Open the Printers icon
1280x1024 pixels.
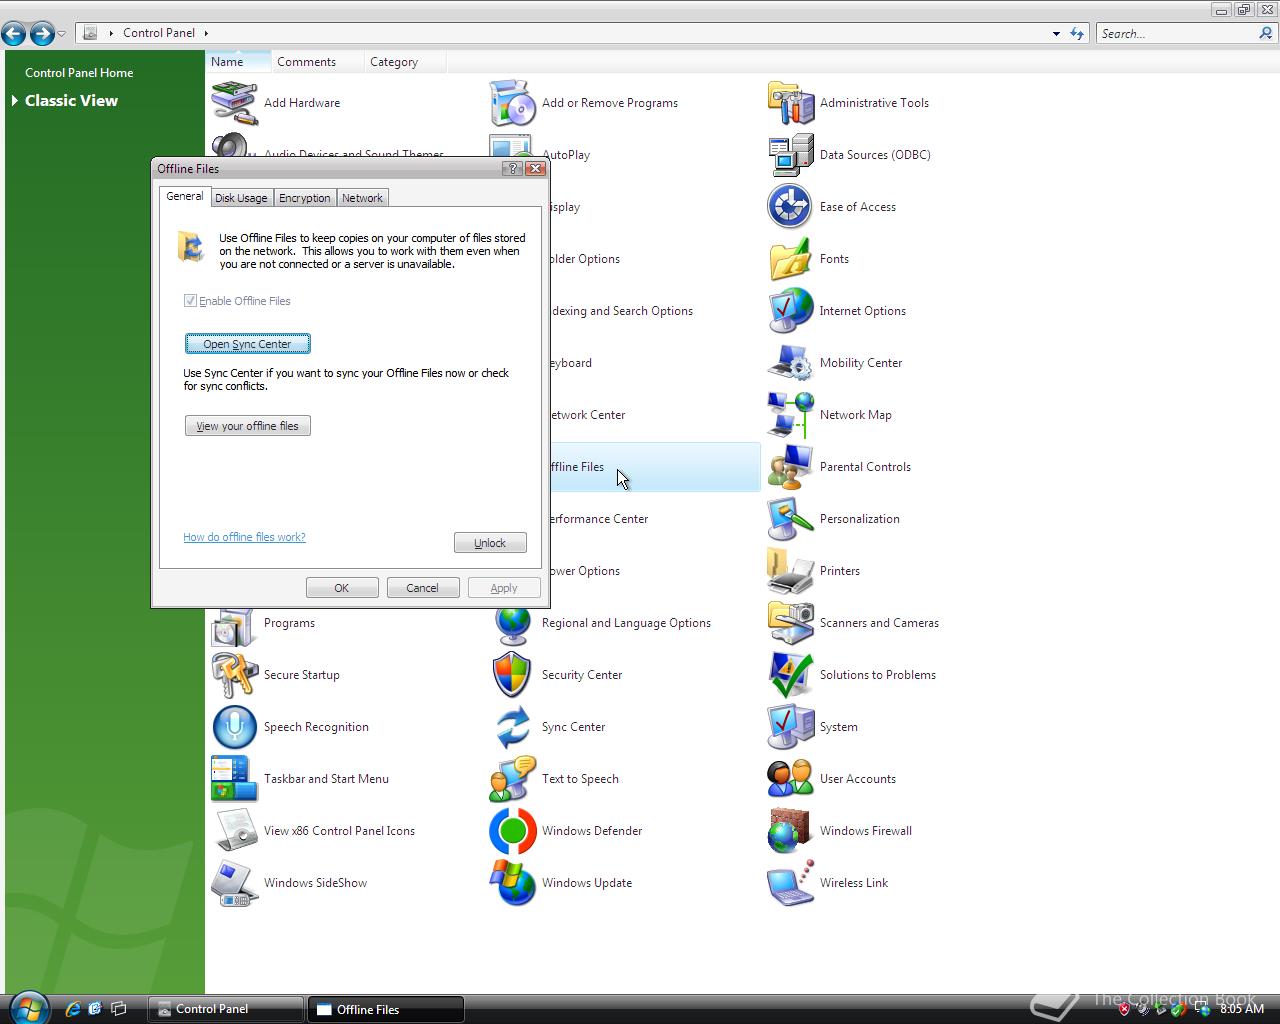point(790,571)
